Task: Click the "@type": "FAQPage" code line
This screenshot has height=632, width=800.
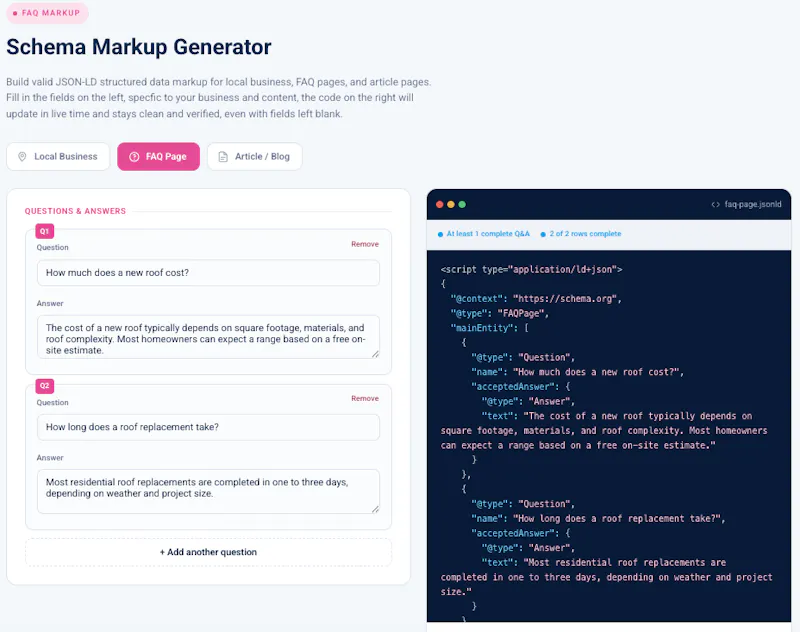Action: click(499, 313)
